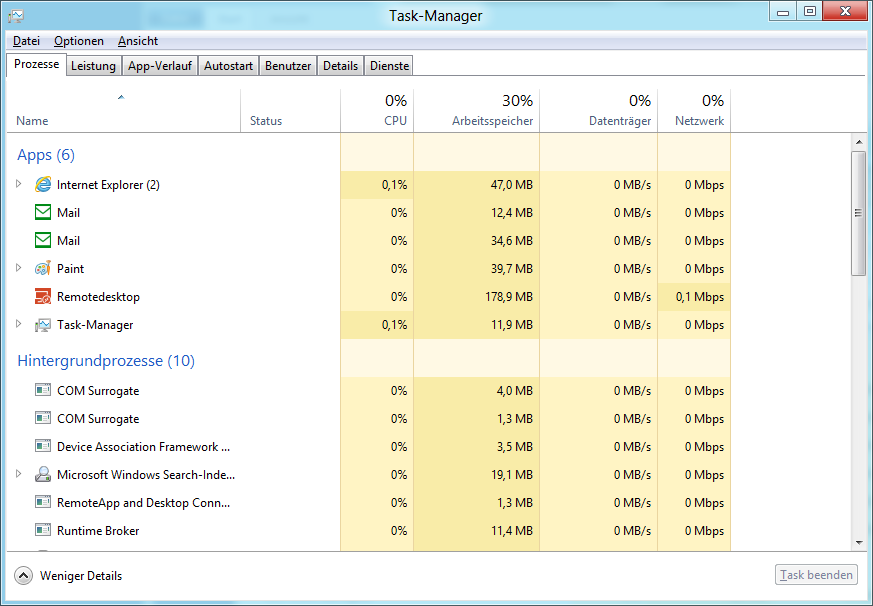The image size is (873, 606).
Task: Click the Weniger Details label
Action: [81, 576]
